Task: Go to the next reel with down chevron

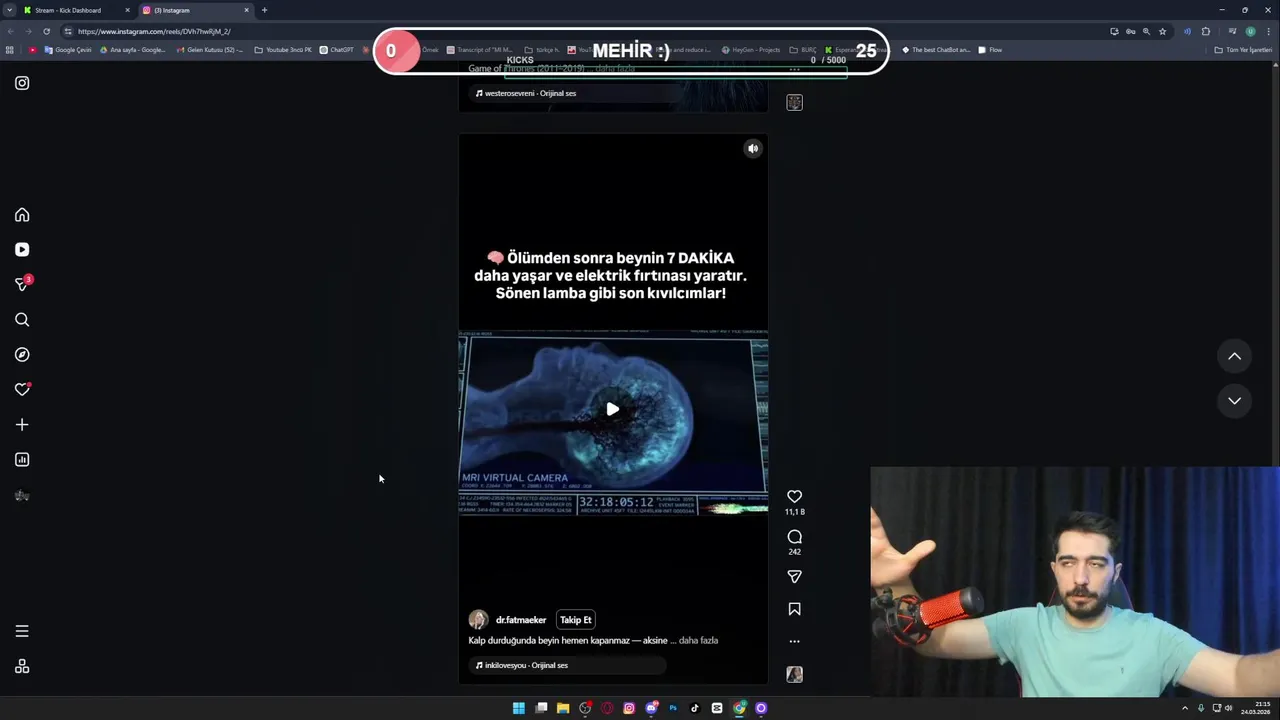Action: tap(1235, 400)
